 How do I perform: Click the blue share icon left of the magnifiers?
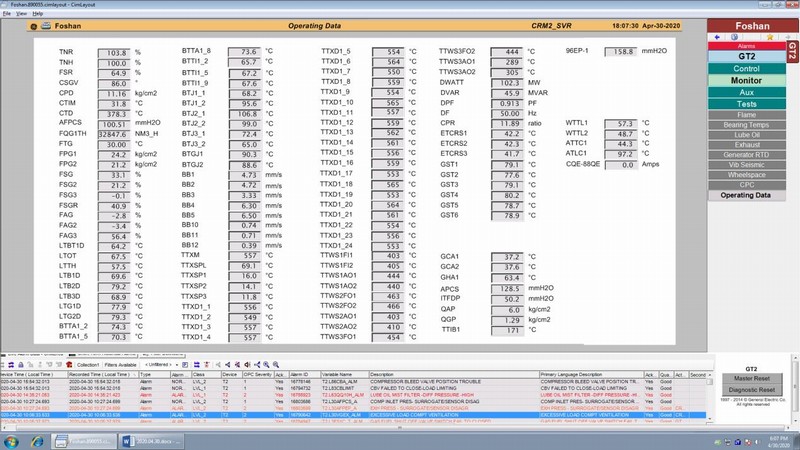click(257, 365)
